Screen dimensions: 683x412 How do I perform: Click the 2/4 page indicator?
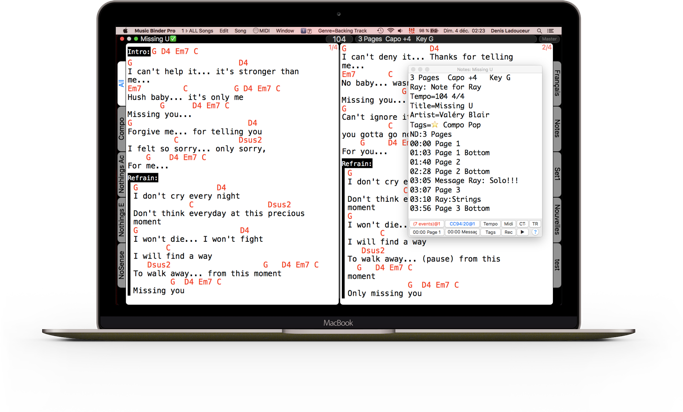coord(547,47)
